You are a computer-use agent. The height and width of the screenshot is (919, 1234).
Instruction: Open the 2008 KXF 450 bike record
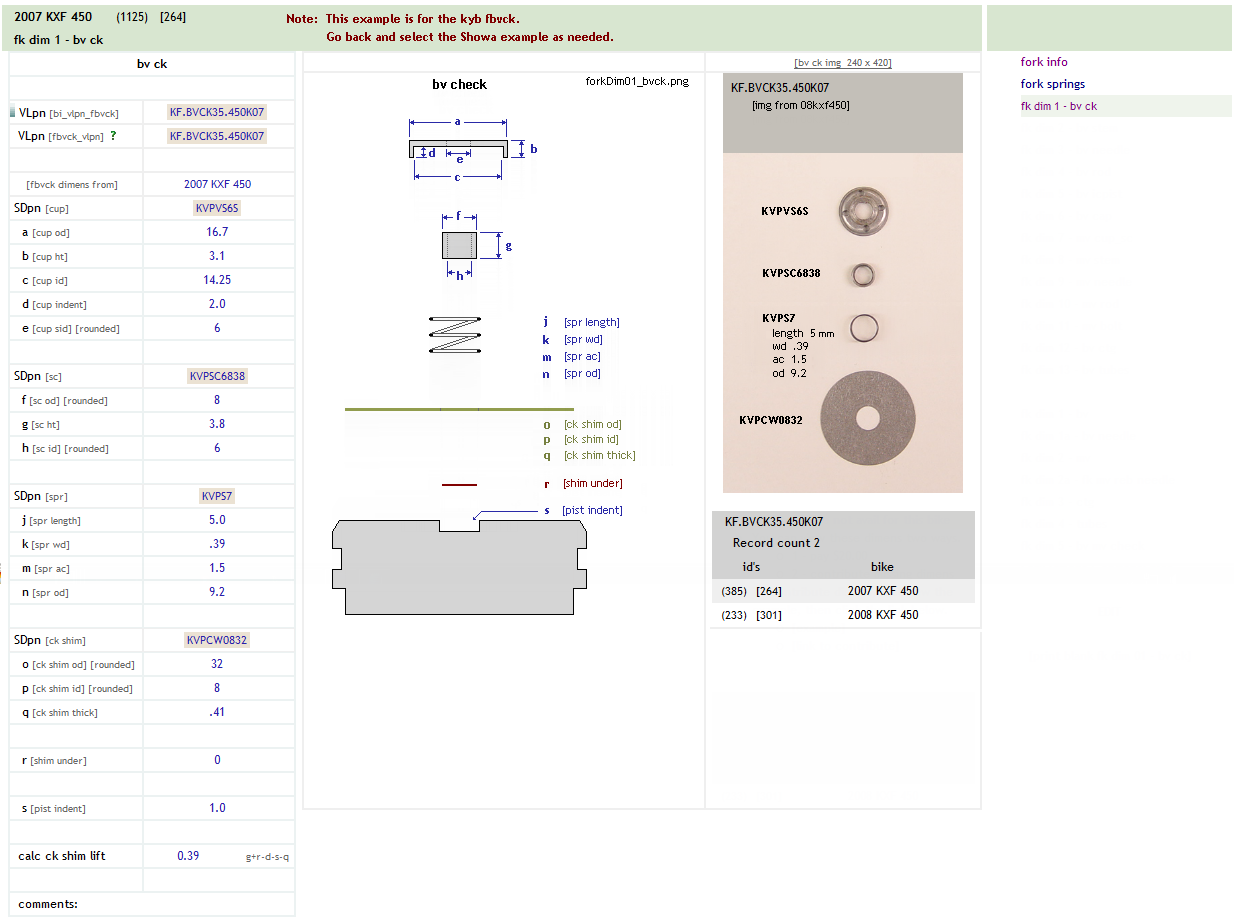click(x=882, y=615)
